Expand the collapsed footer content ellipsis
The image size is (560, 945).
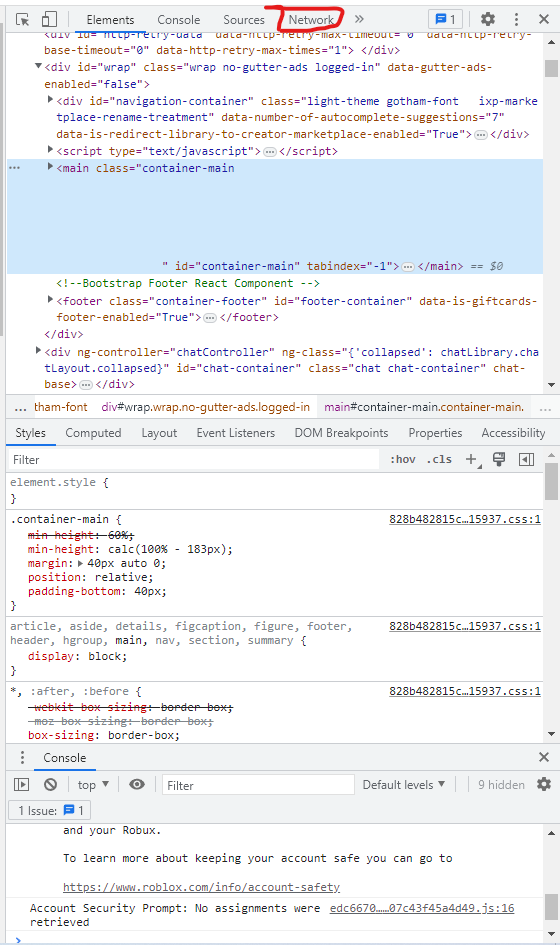(x=210, y=318)
